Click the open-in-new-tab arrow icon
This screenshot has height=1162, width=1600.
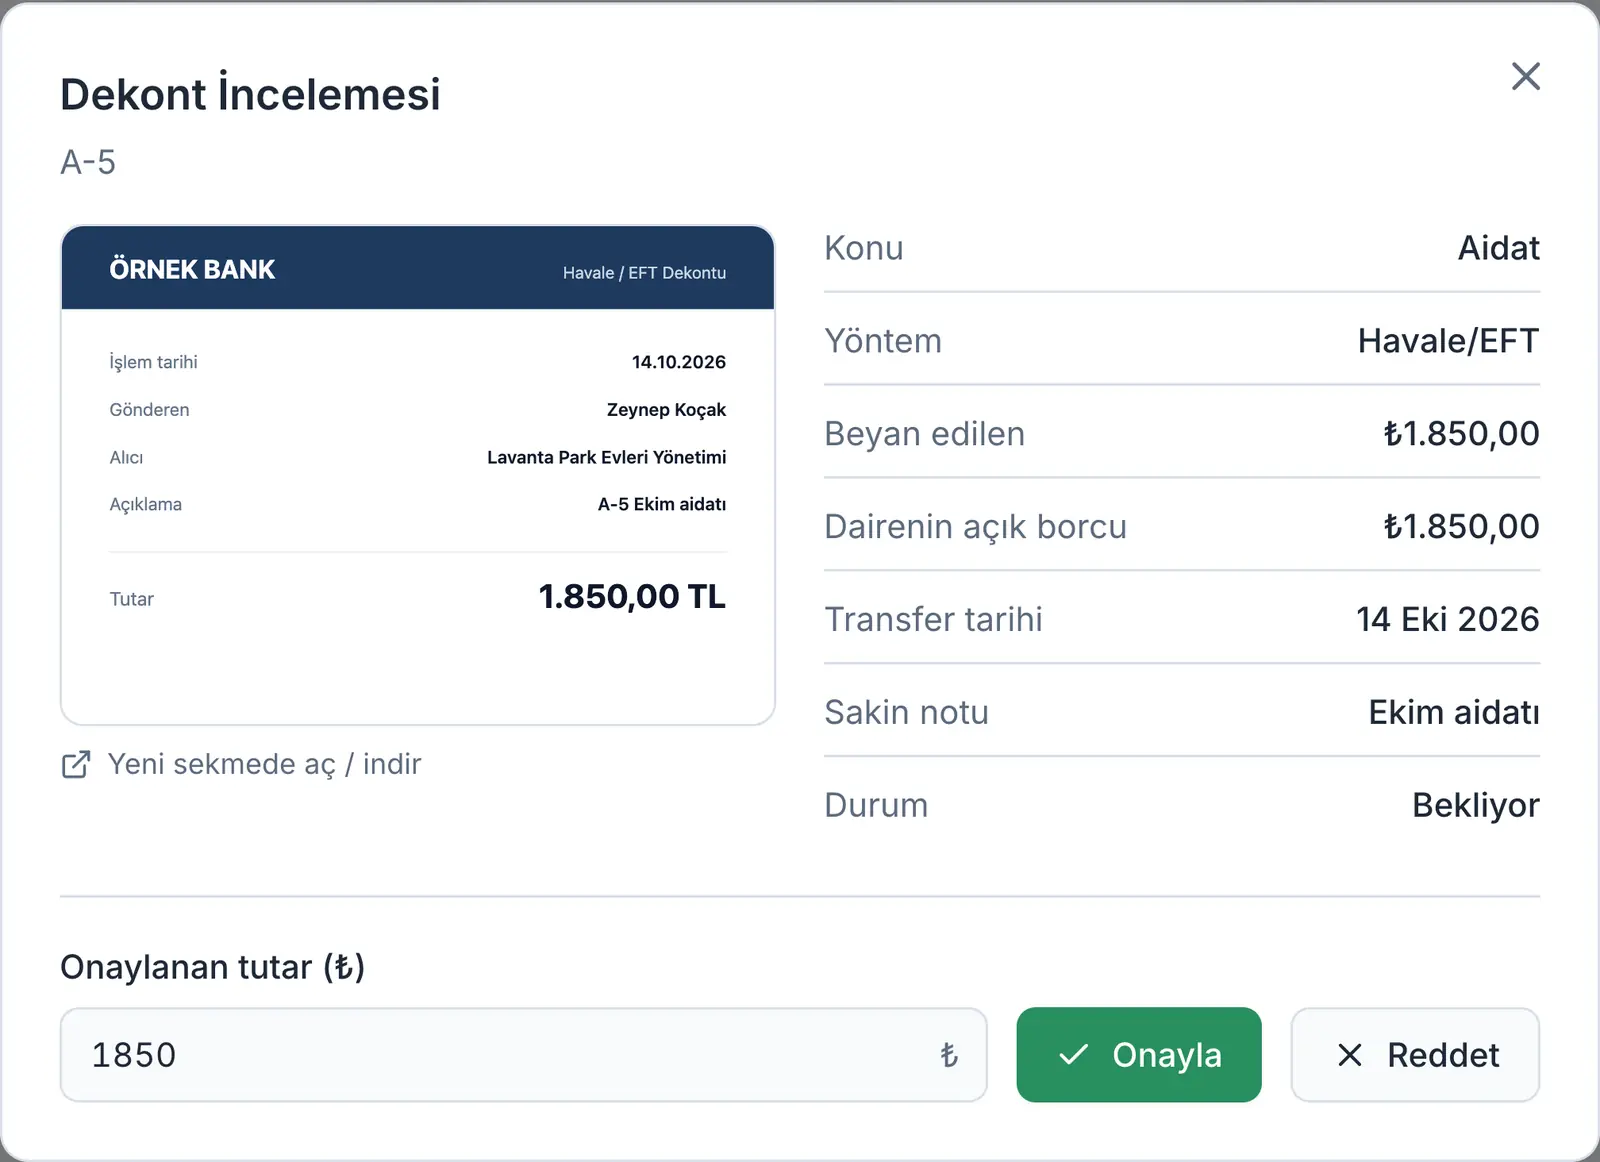pos(76,764)
